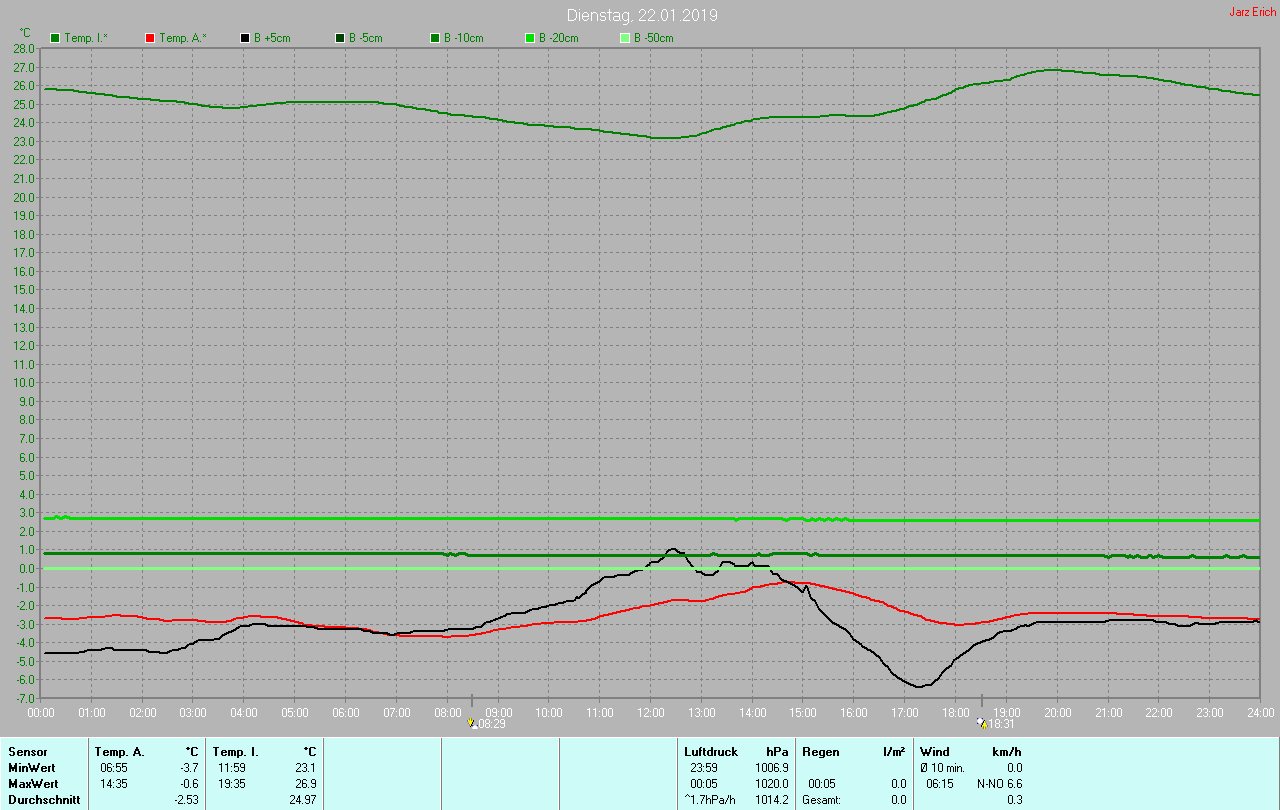The width and height of the screenshot is (1280, 810).
Task: Click the 'Sensor' header in stats table
Action: coord(27,752)
